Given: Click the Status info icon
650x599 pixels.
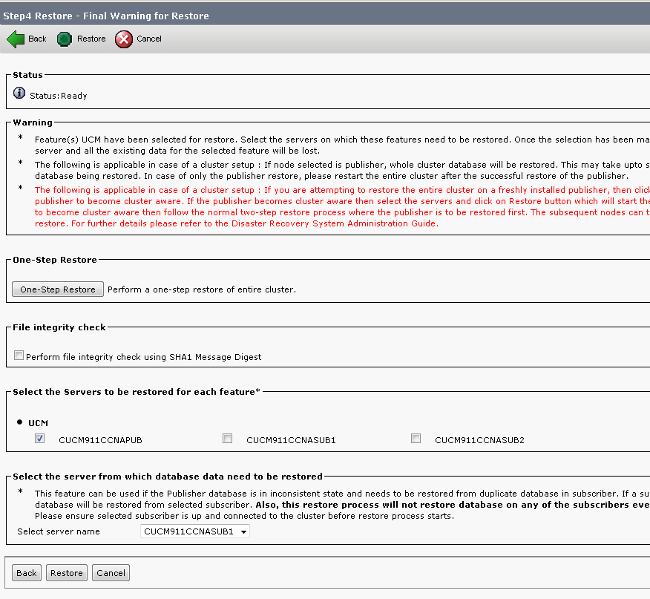Looking at the screenshot, I should click(19, 93).
